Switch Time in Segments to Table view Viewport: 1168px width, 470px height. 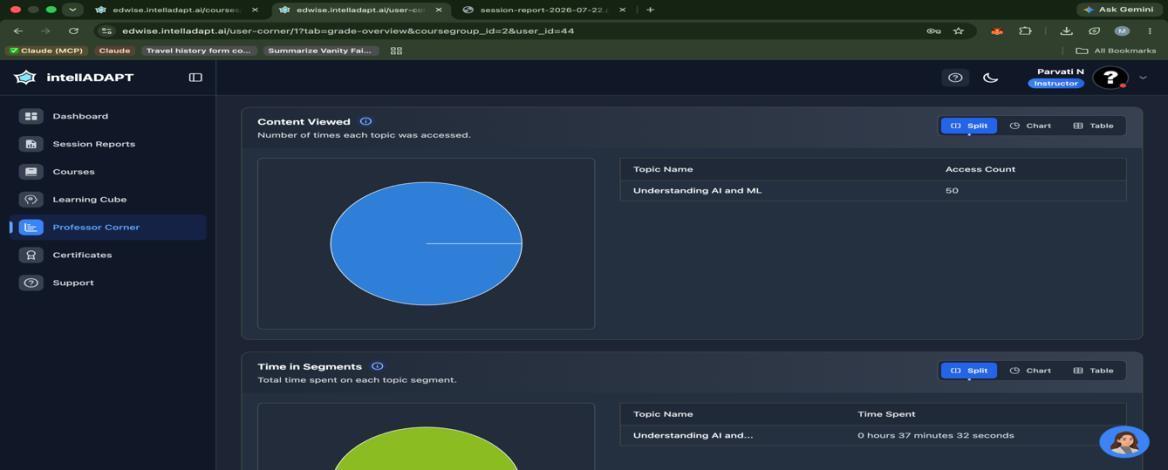1093,371
